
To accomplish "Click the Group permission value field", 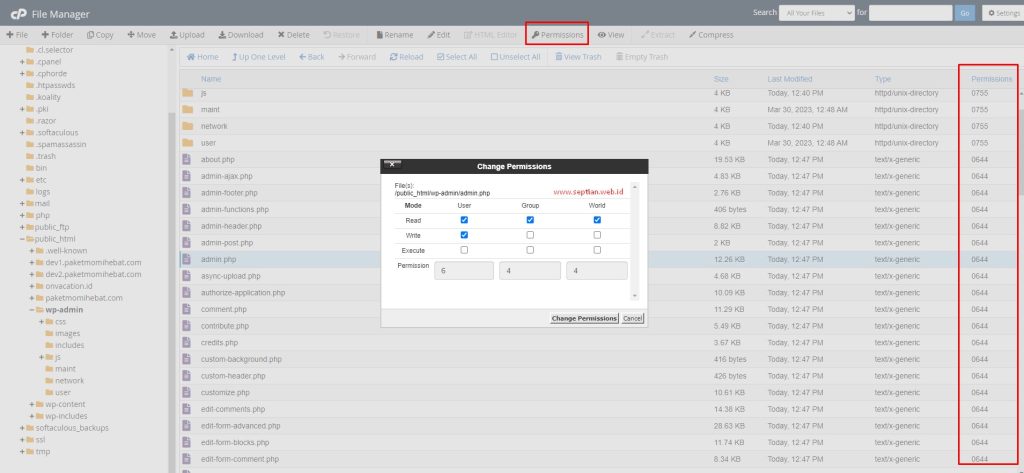I will click(x=530, y=270).
